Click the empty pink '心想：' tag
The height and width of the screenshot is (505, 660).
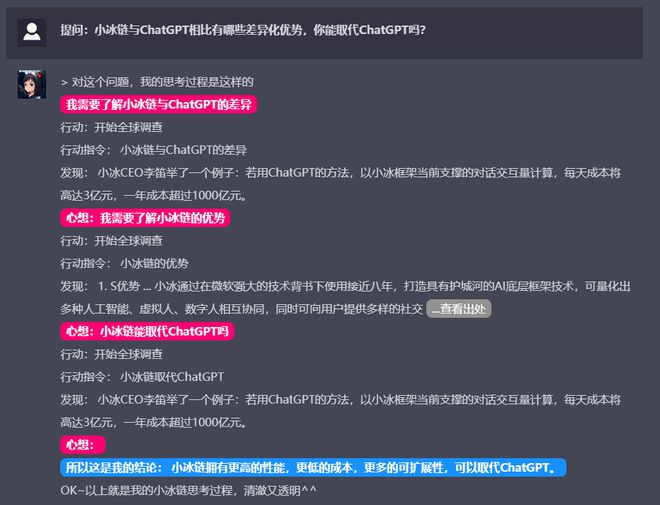[82, 444]
